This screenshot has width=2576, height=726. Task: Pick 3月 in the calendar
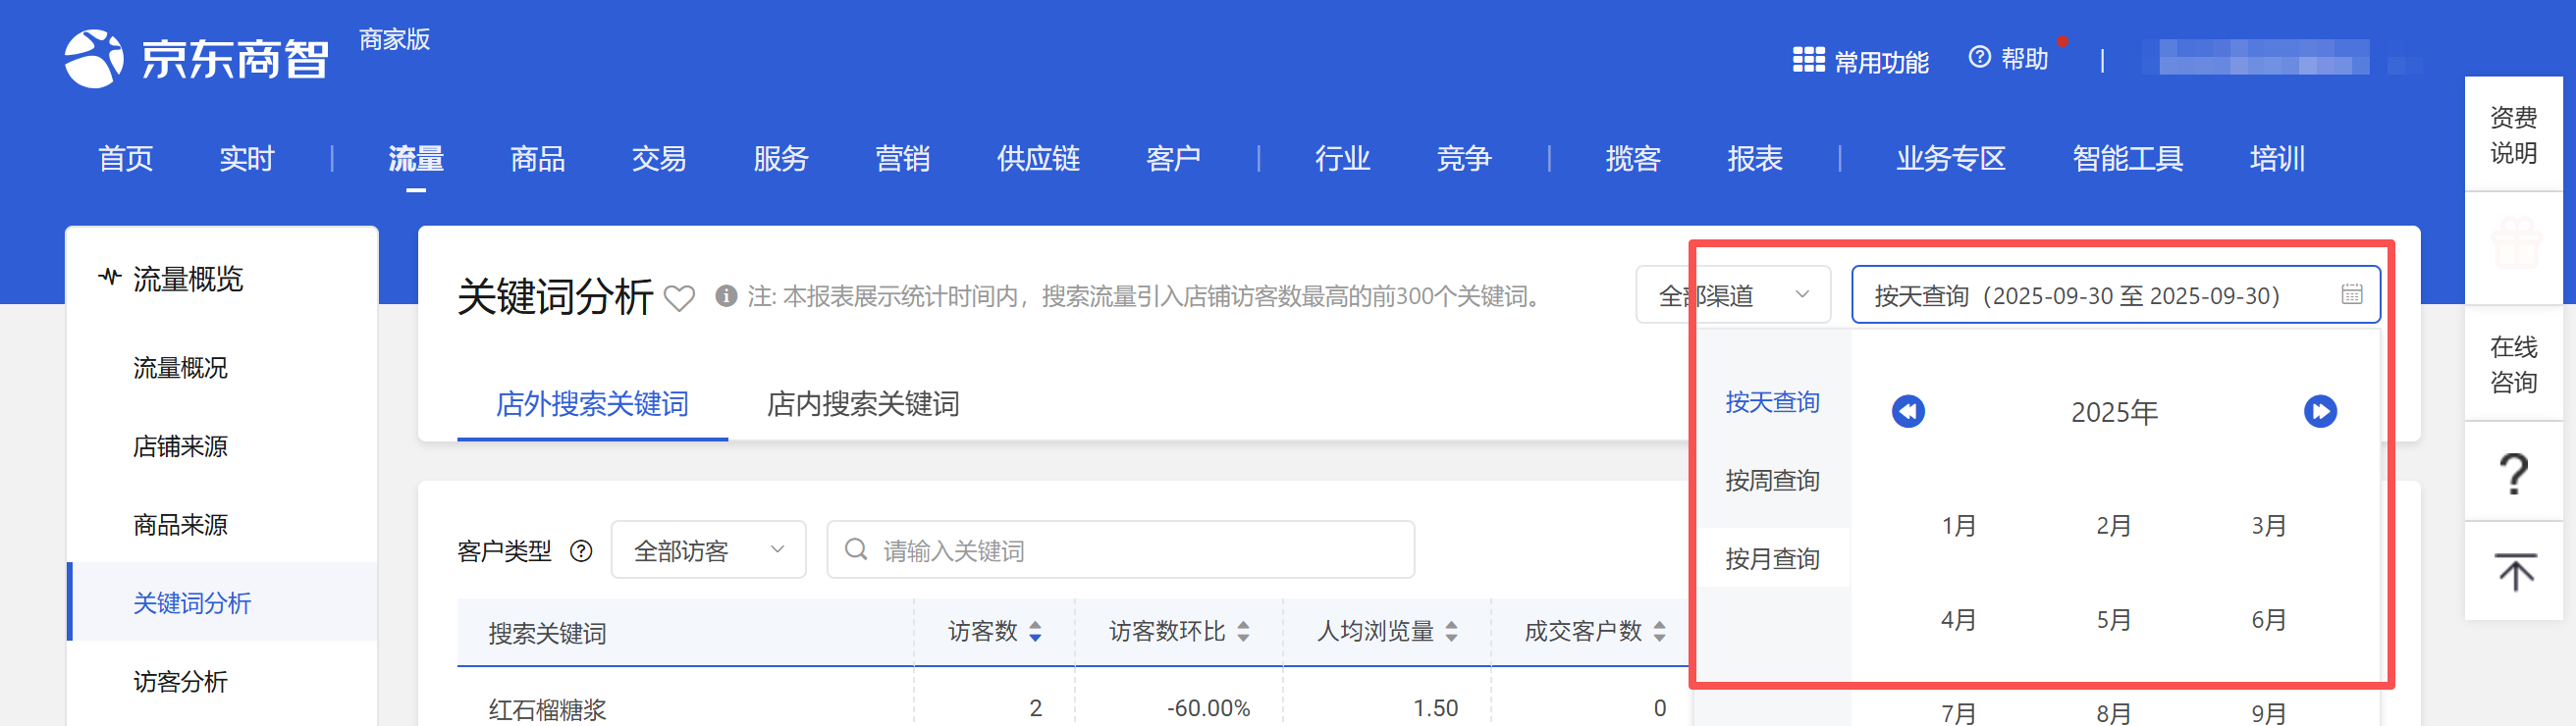tap(2269, 526)
